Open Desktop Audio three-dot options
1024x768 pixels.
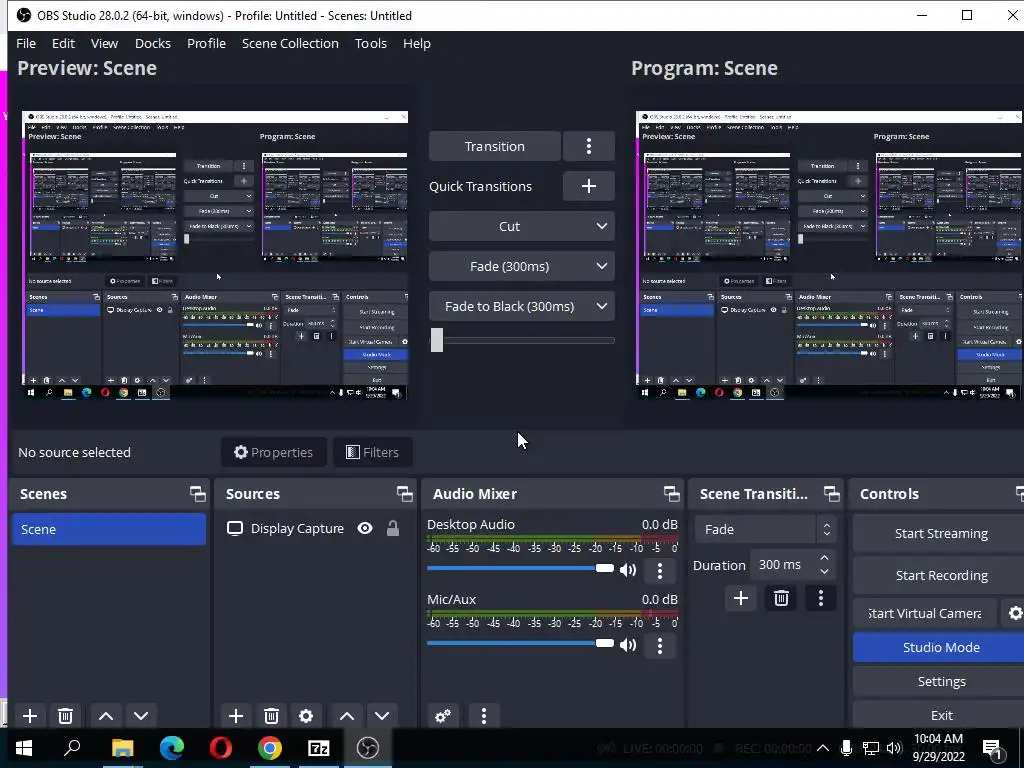(x=660, y=570)
